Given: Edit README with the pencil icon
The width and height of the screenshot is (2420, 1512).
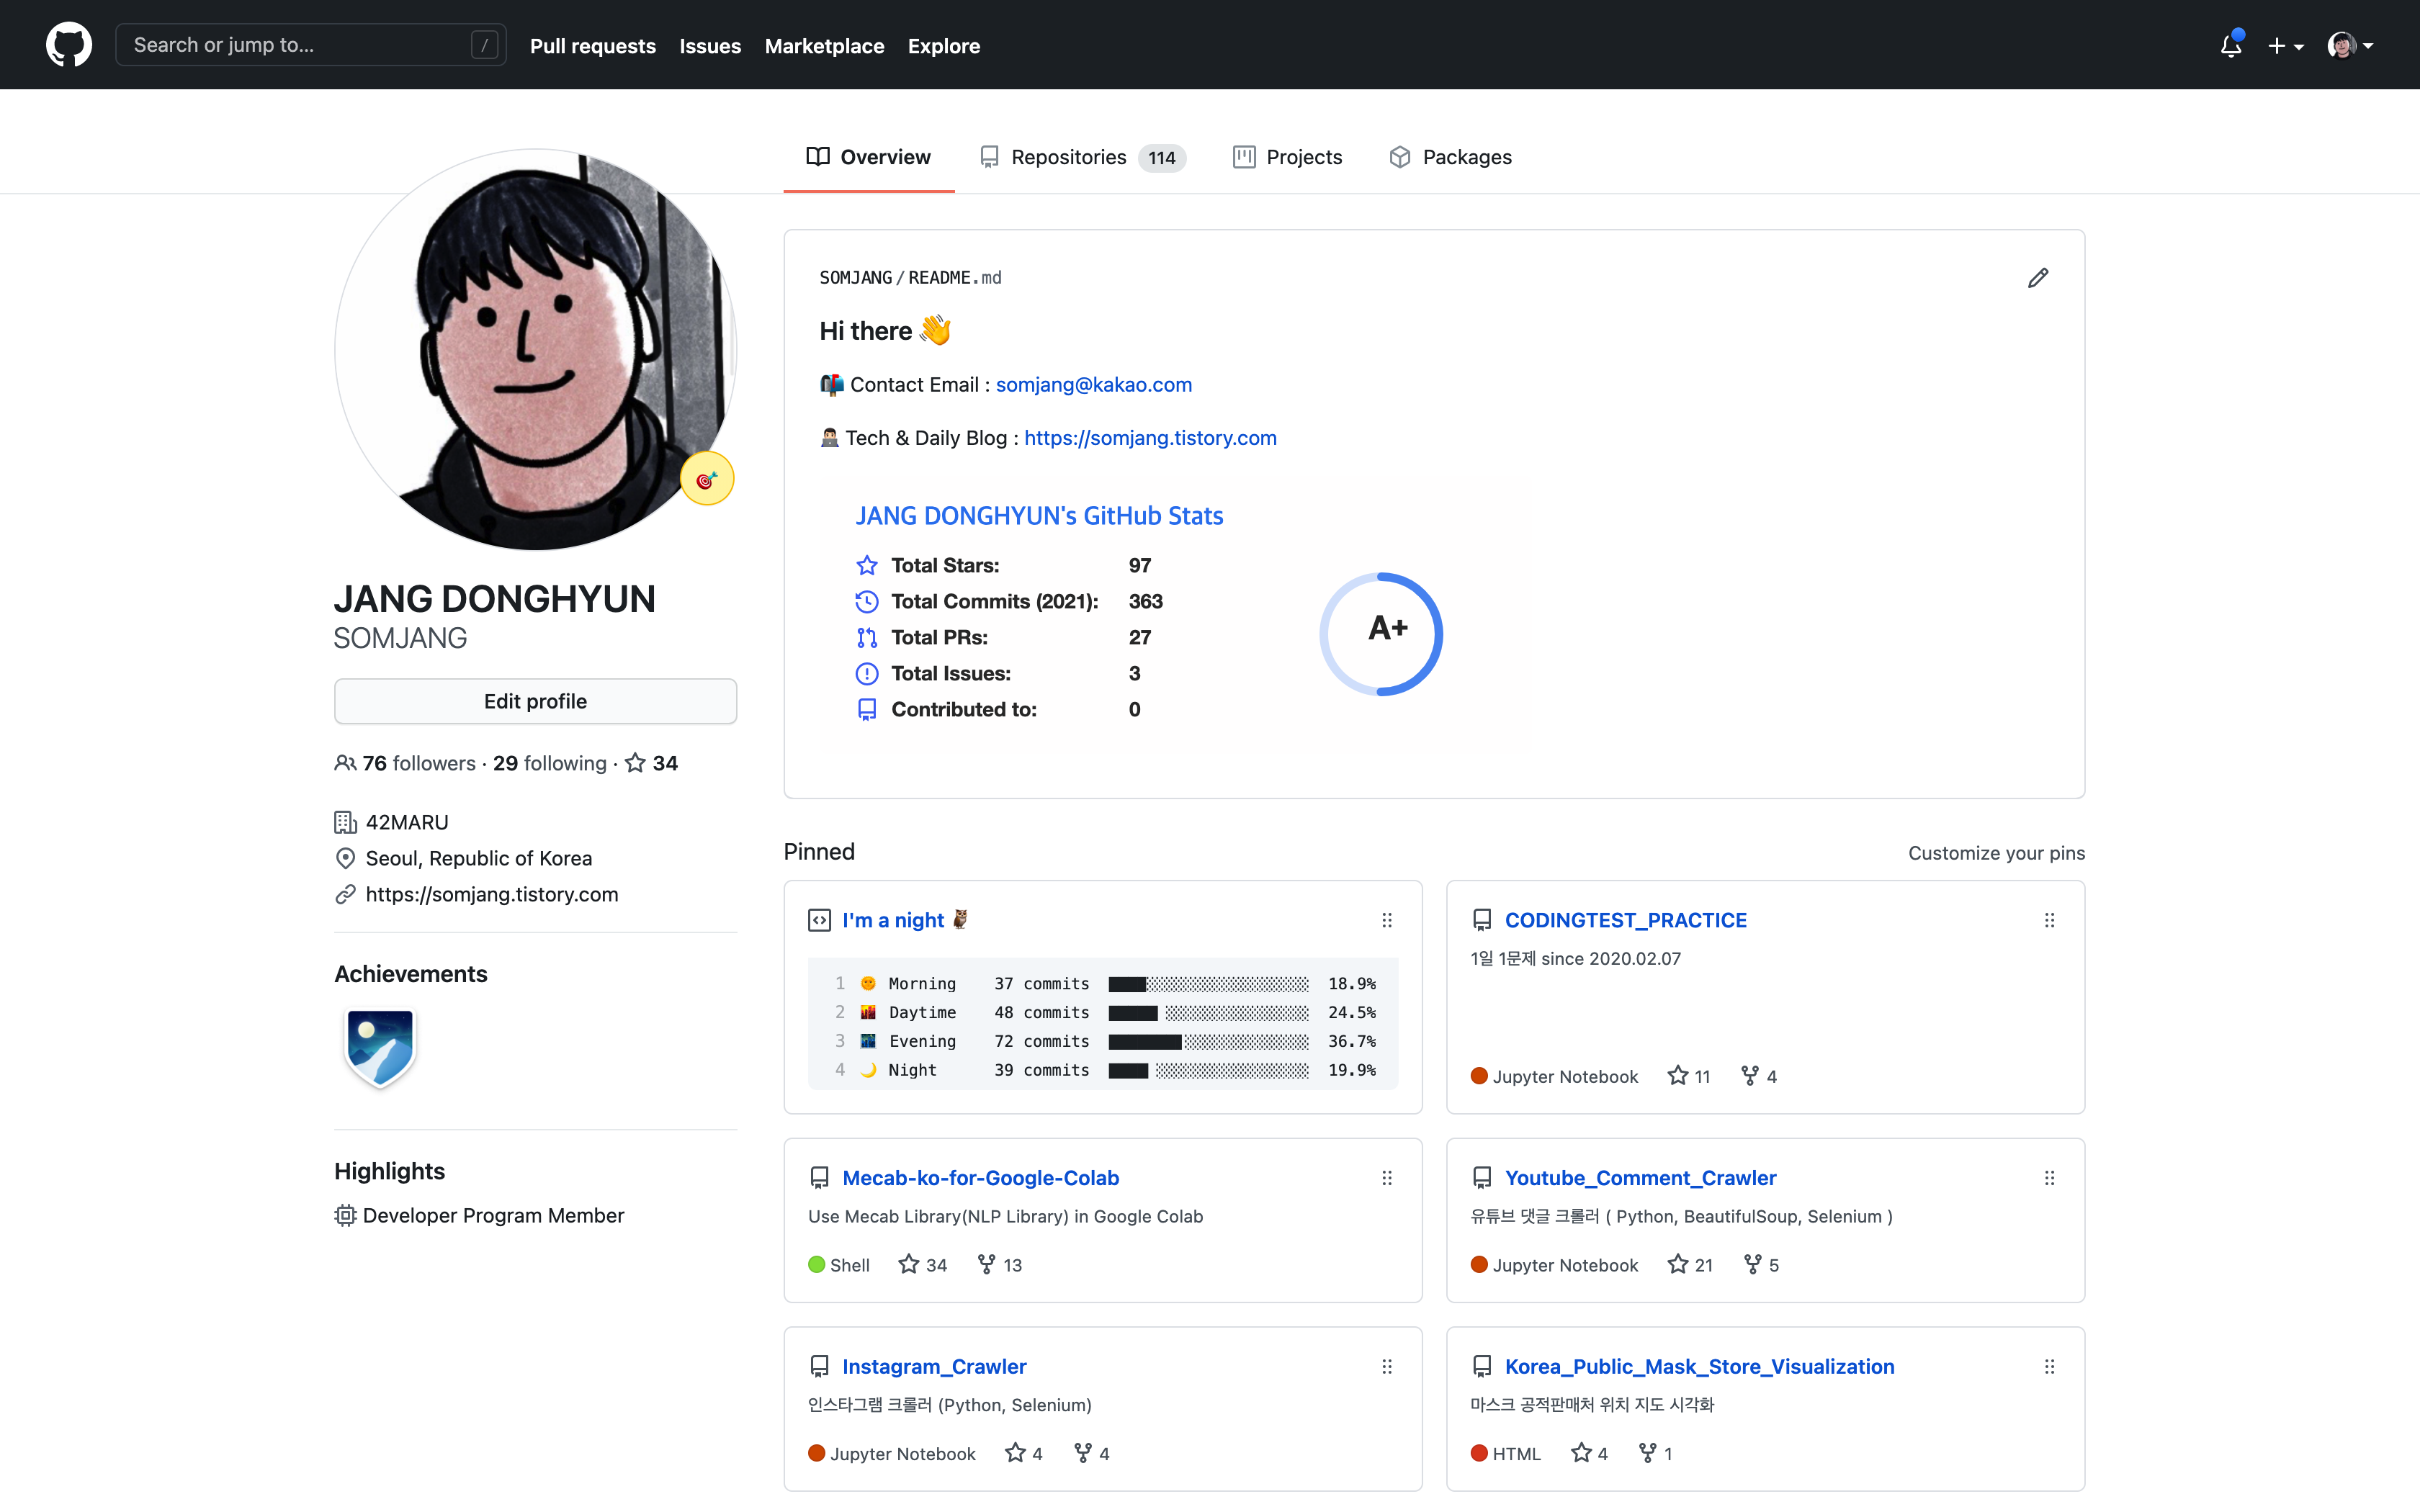Looking at the screenshot, I should [2037, 278].
